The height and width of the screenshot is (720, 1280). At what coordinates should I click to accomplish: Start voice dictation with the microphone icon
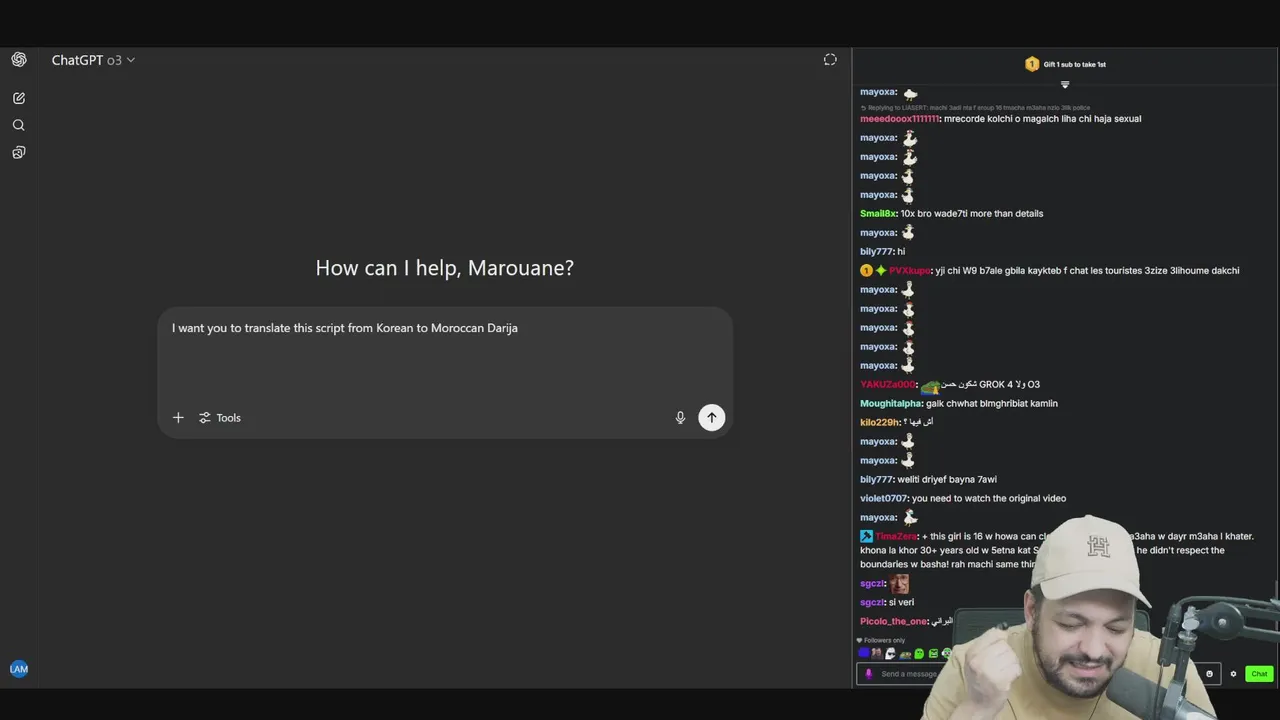tap(680, 418)
